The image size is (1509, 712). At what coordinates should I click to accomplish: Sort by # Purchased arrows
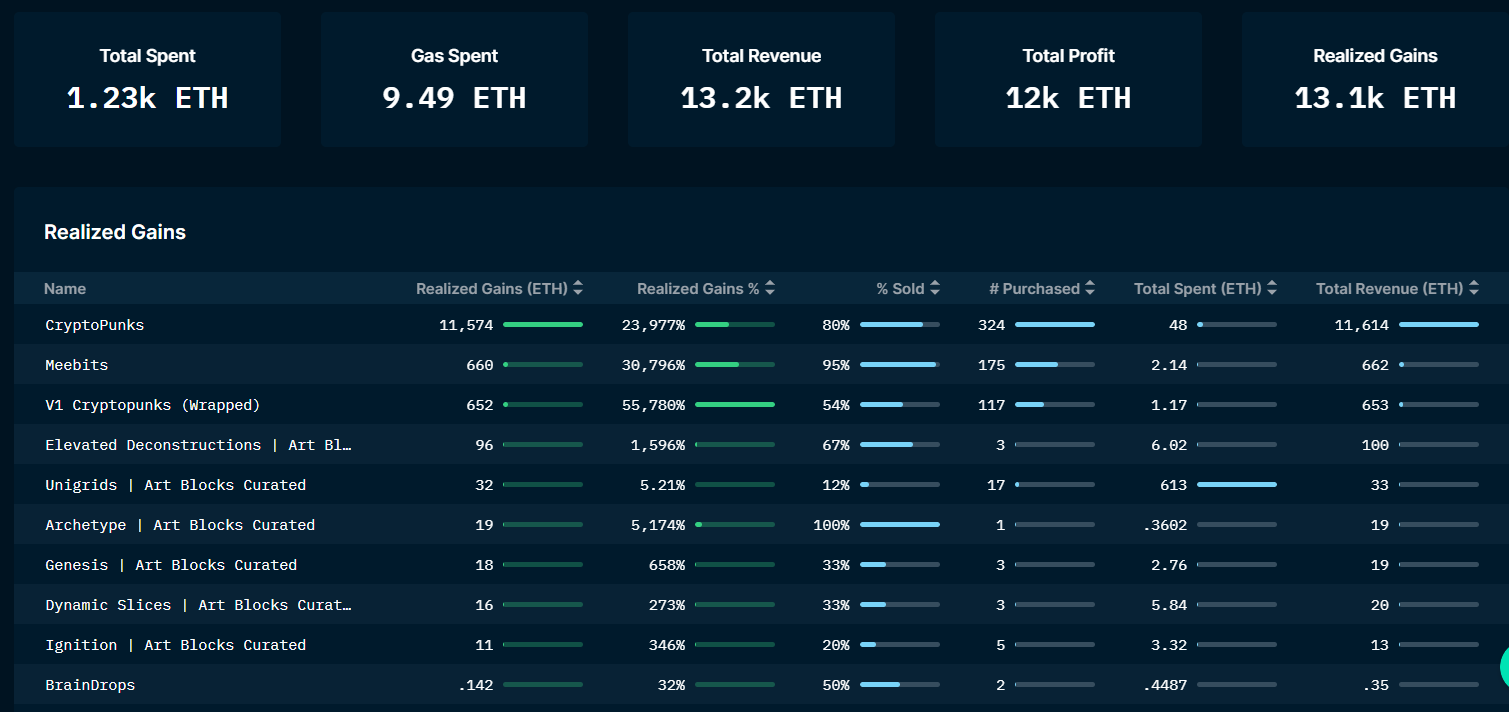pyautogui.click(x=1090, y=288)
